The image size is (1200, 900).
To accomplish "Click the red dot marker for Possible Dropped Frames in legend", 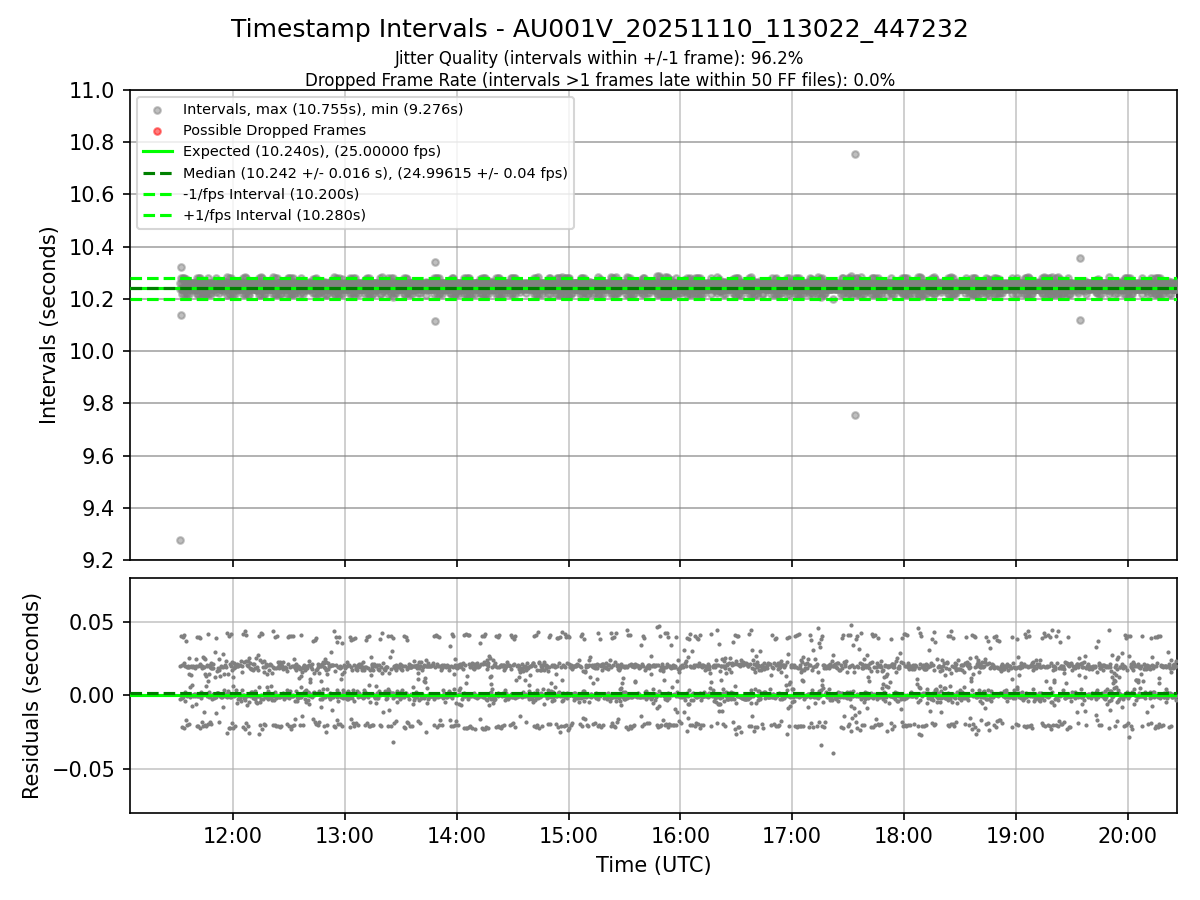I will tap(157, 131).
